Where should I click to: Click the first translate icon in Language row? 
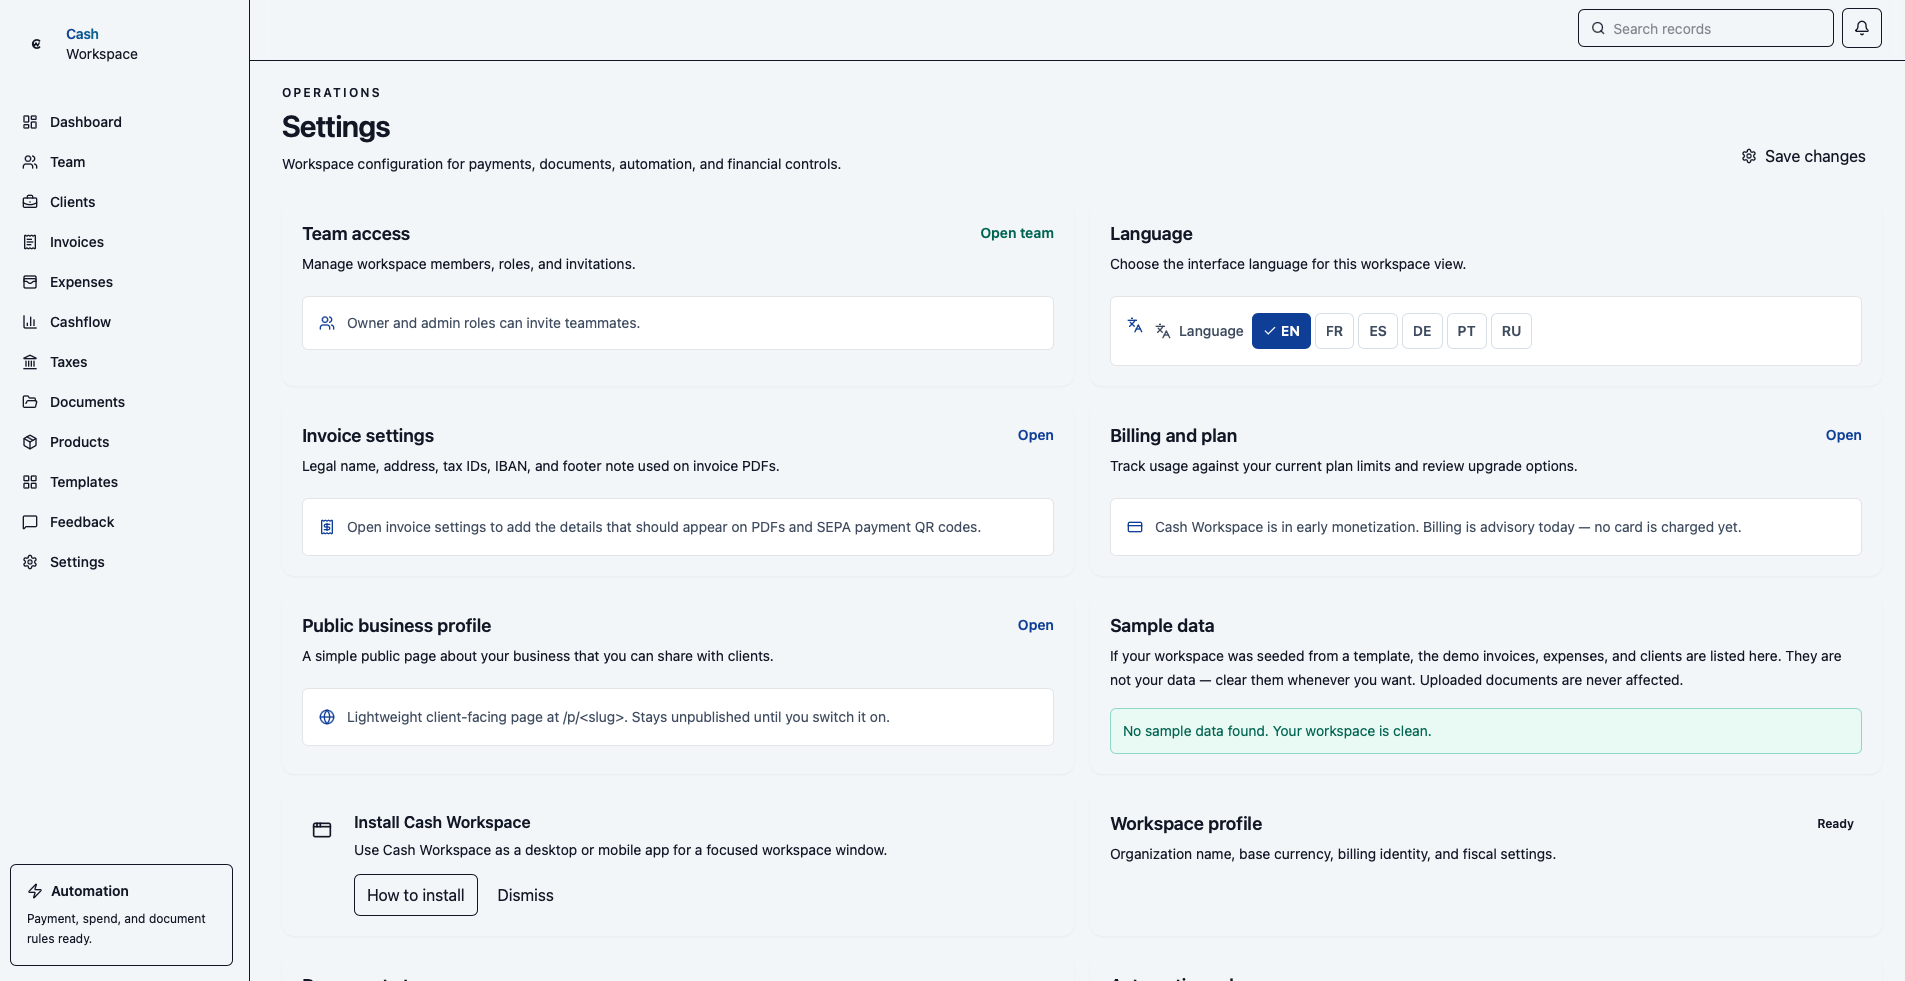point(1135,325)
